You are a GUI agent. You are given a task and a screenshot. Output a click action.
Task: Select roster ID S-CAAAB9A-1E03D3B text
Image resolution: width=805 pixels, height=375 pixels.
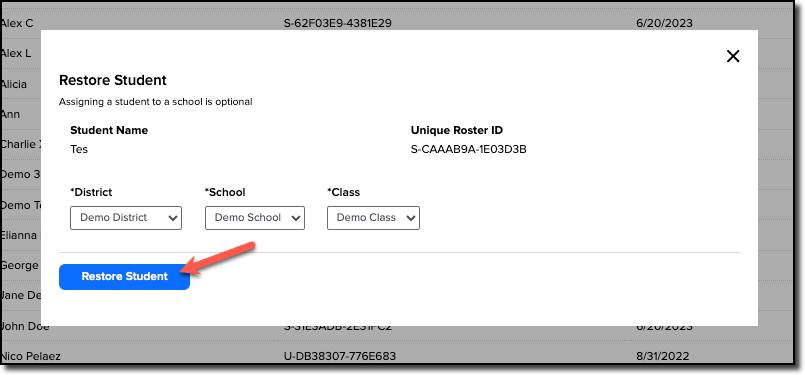tap(469, 150)
